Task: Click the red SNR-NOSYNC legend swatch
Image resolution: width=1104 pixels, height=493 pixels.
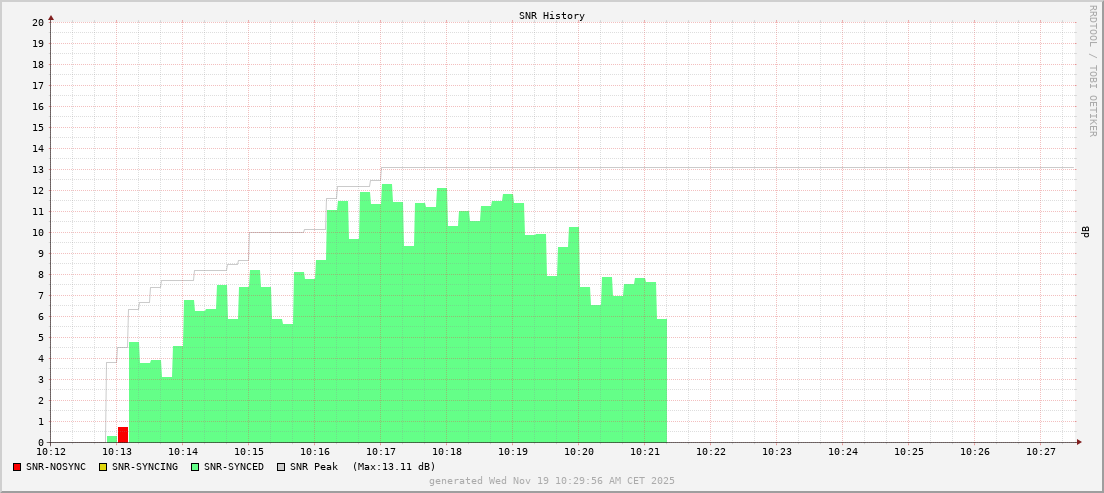Action: point(17,467)
